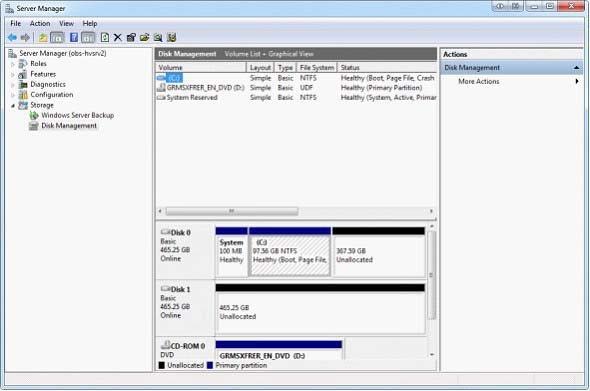
Task: Click More Actions in Actions pane
Action: 479,81
